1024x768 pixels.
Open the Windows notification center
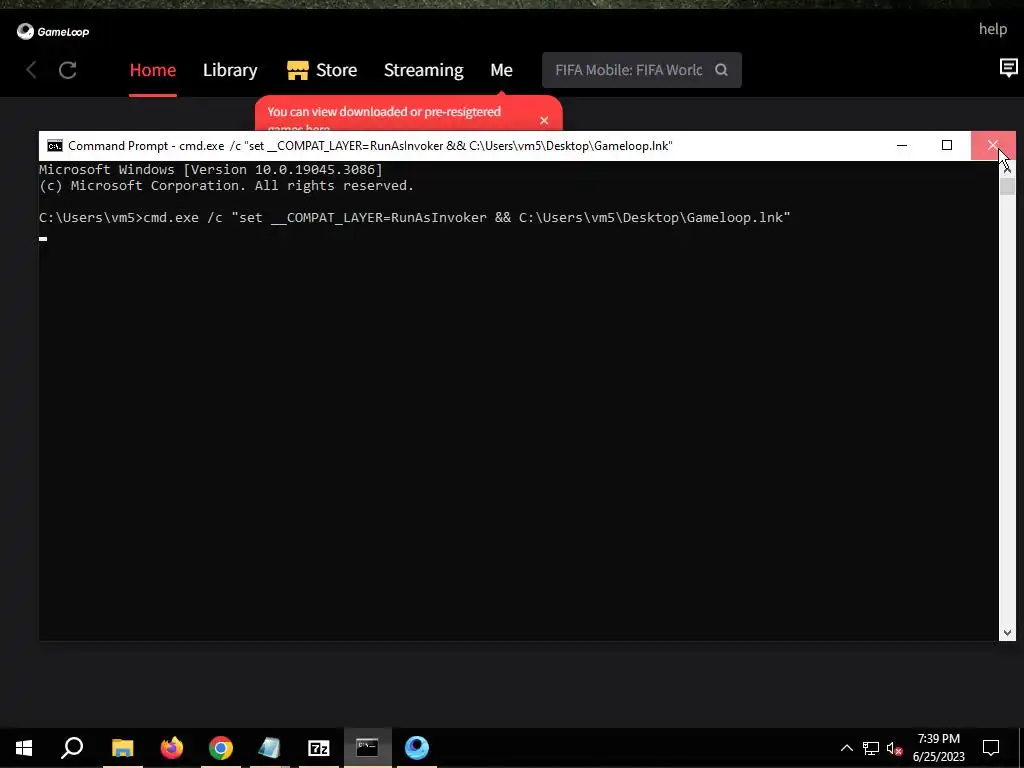(991, 748)
